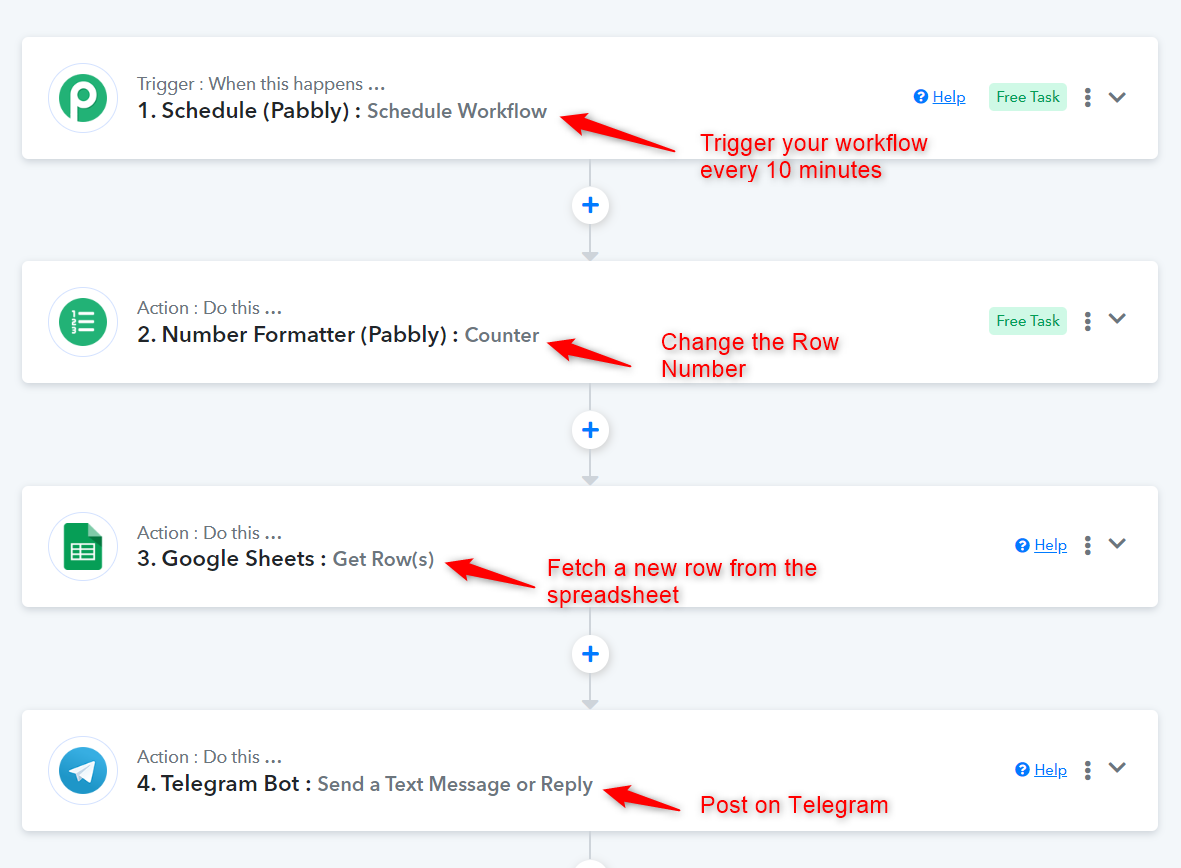Open three-dot menu for Number Formatter step
The image size is (1181, 868).
(x=1088, y=321)
